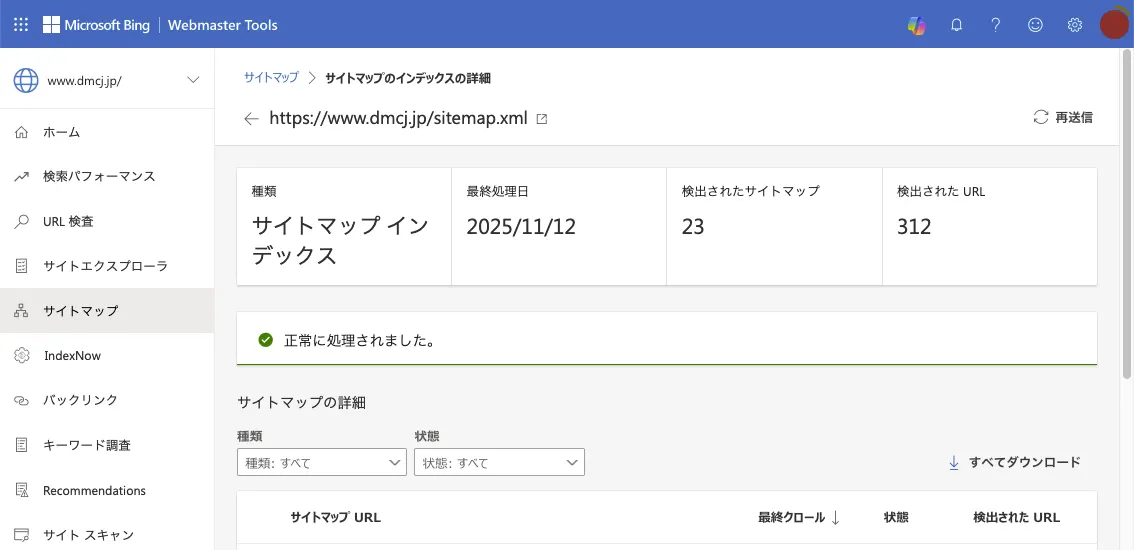Open キーワード調査 in the sidebar

(x=107, y=445)
